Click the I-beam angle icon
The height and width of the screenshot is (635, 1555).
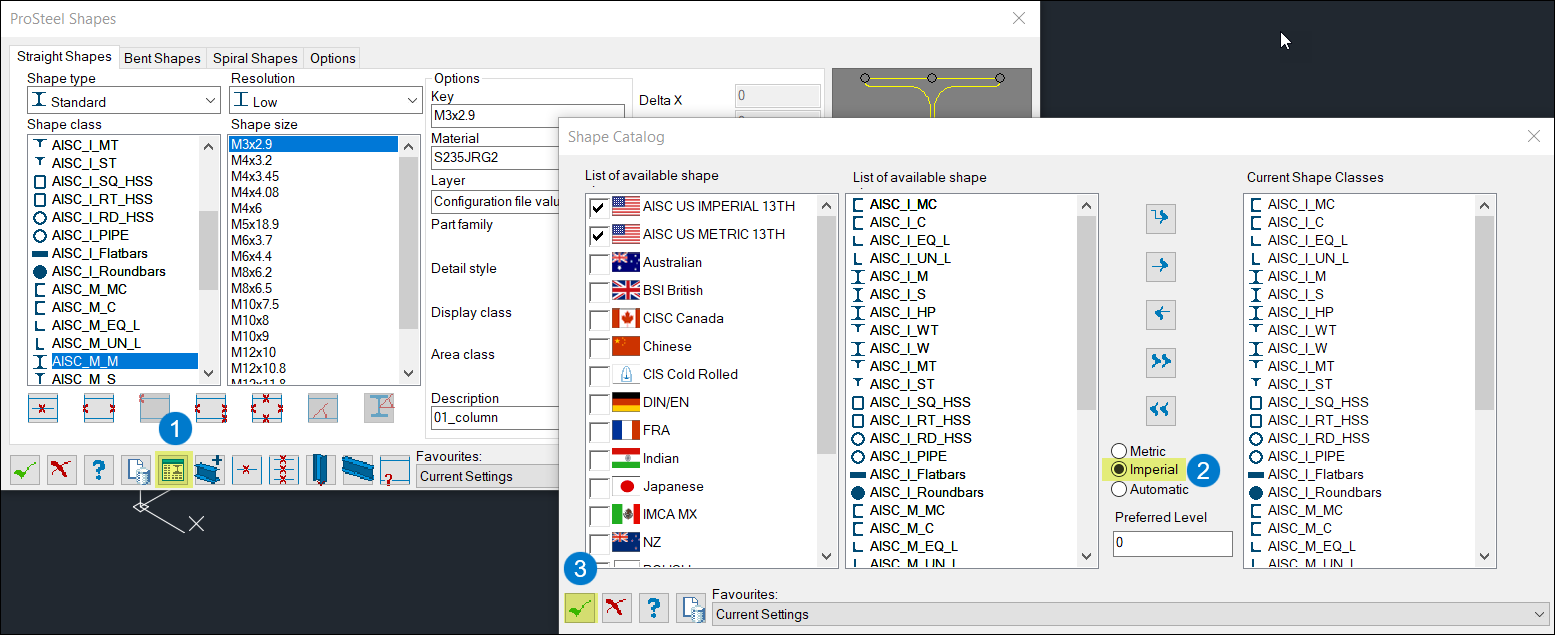pyautogui.click(x=379, y=408)
